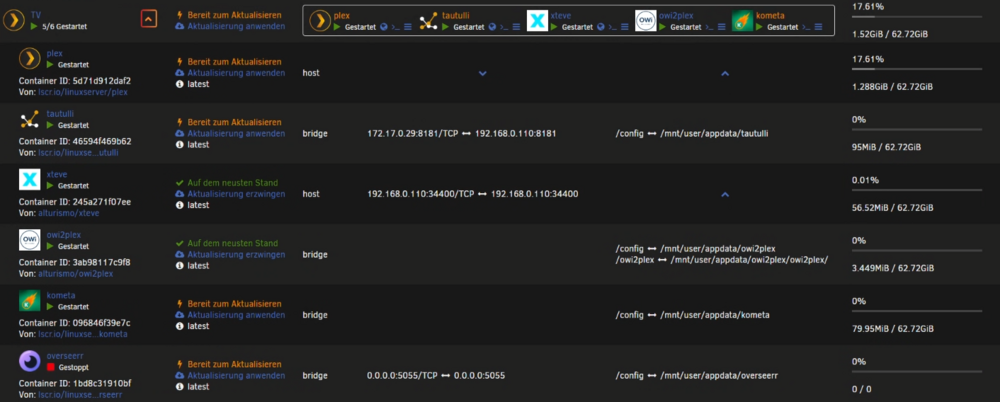Open the alturismo/owi2plex repository link

point(75,274)
